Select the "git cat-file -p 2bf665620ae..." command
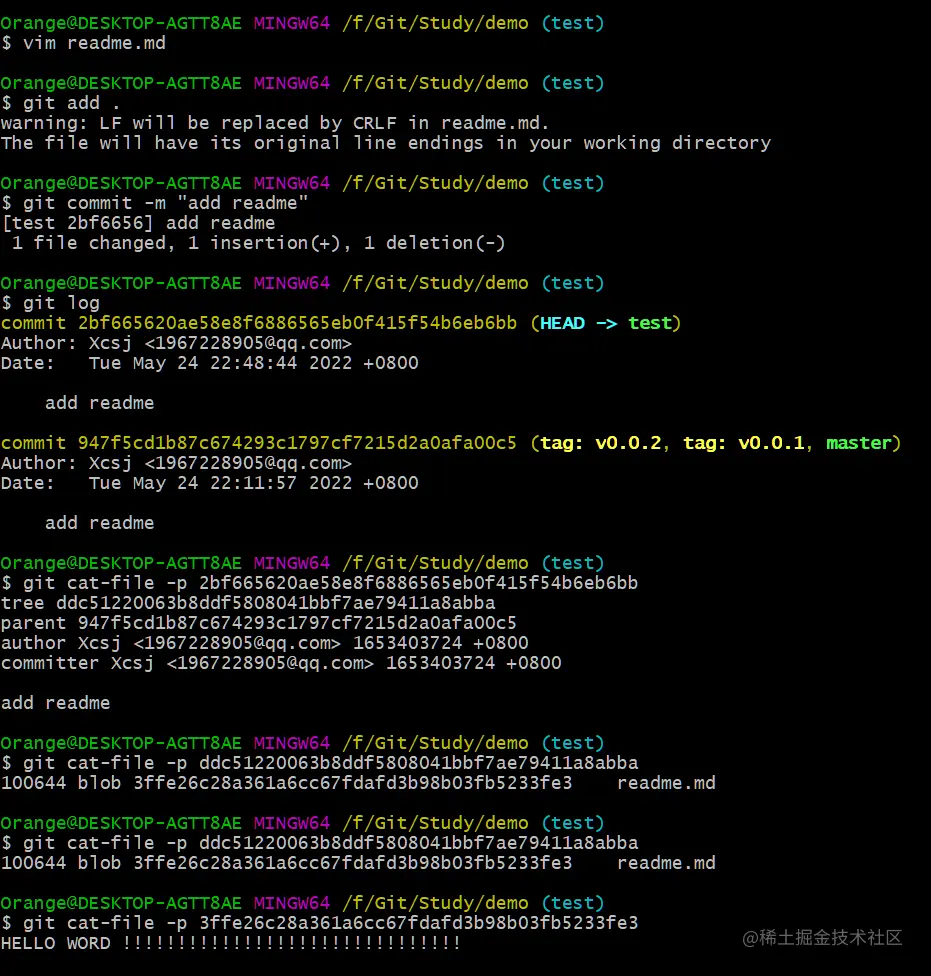This screenshot has width=931, height=976. 319,583
